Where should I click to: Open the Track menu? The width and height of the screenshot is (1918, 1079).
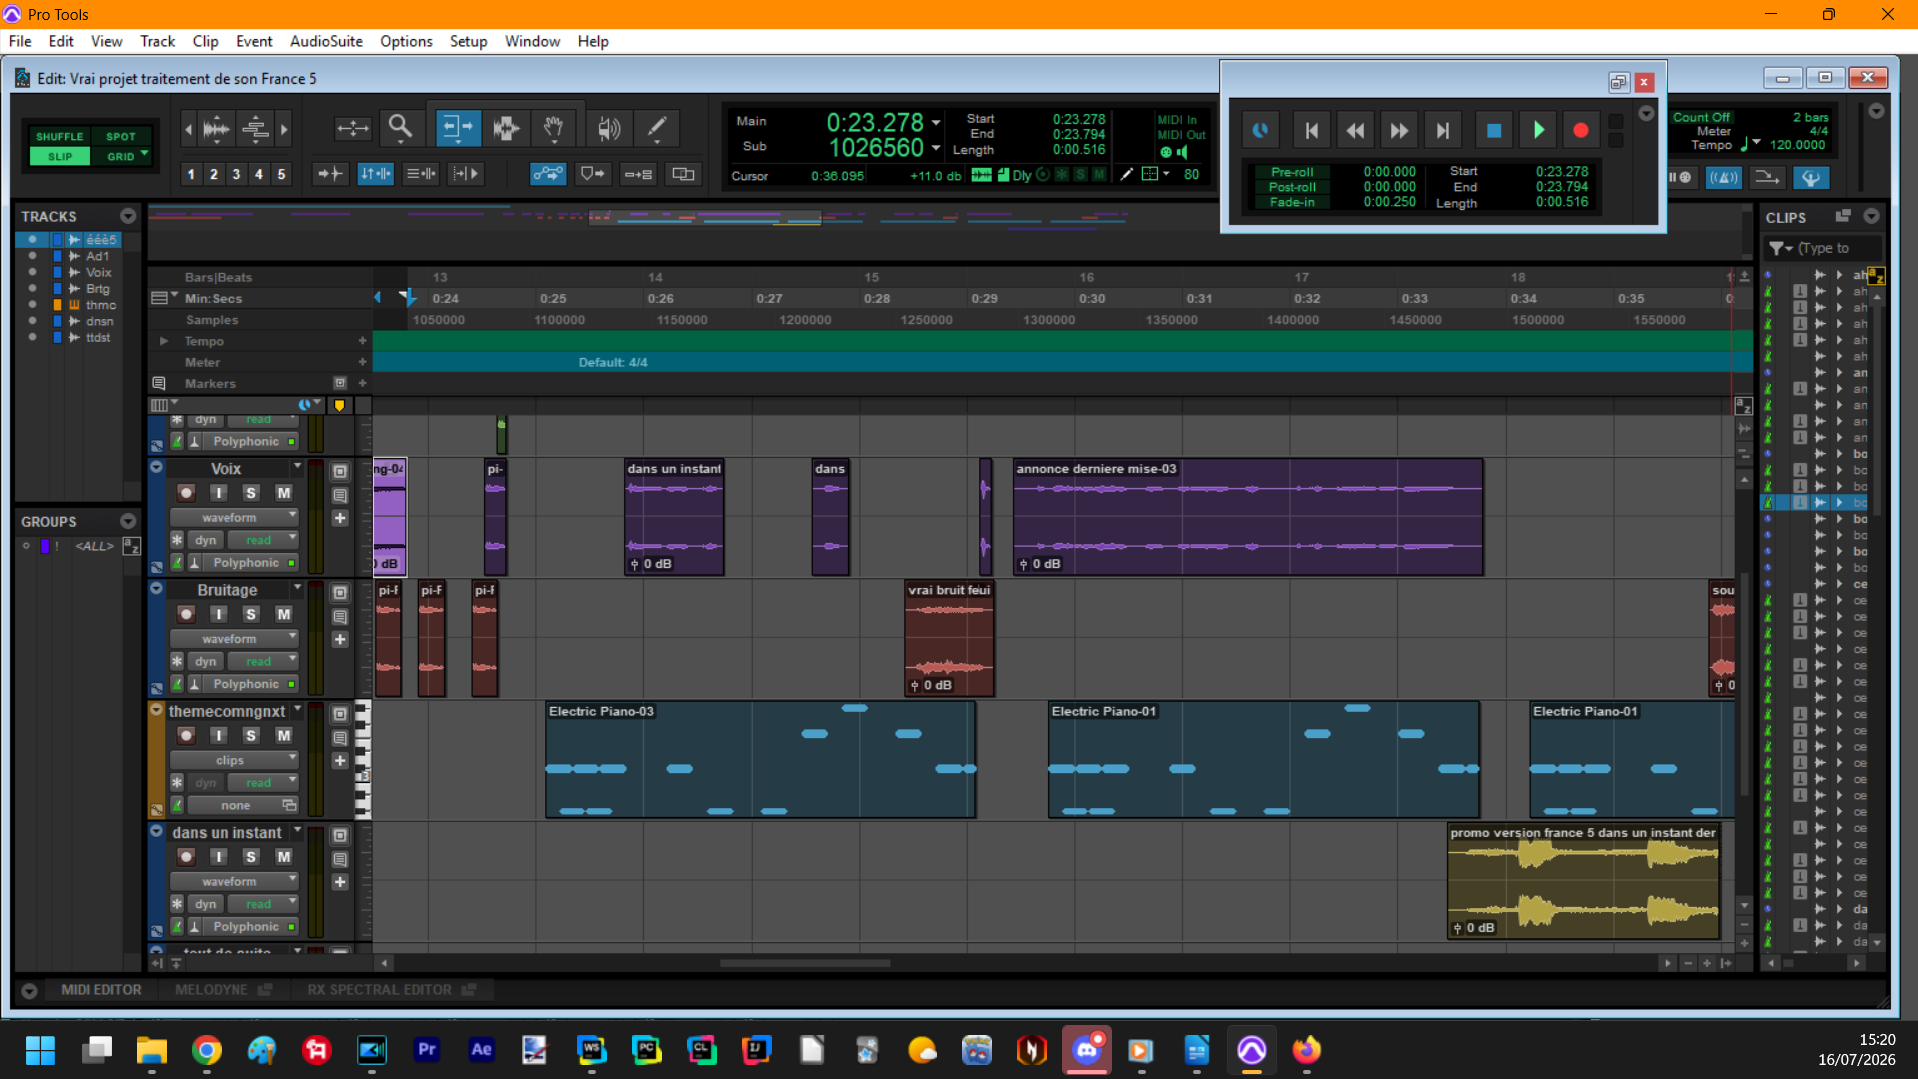157,41
